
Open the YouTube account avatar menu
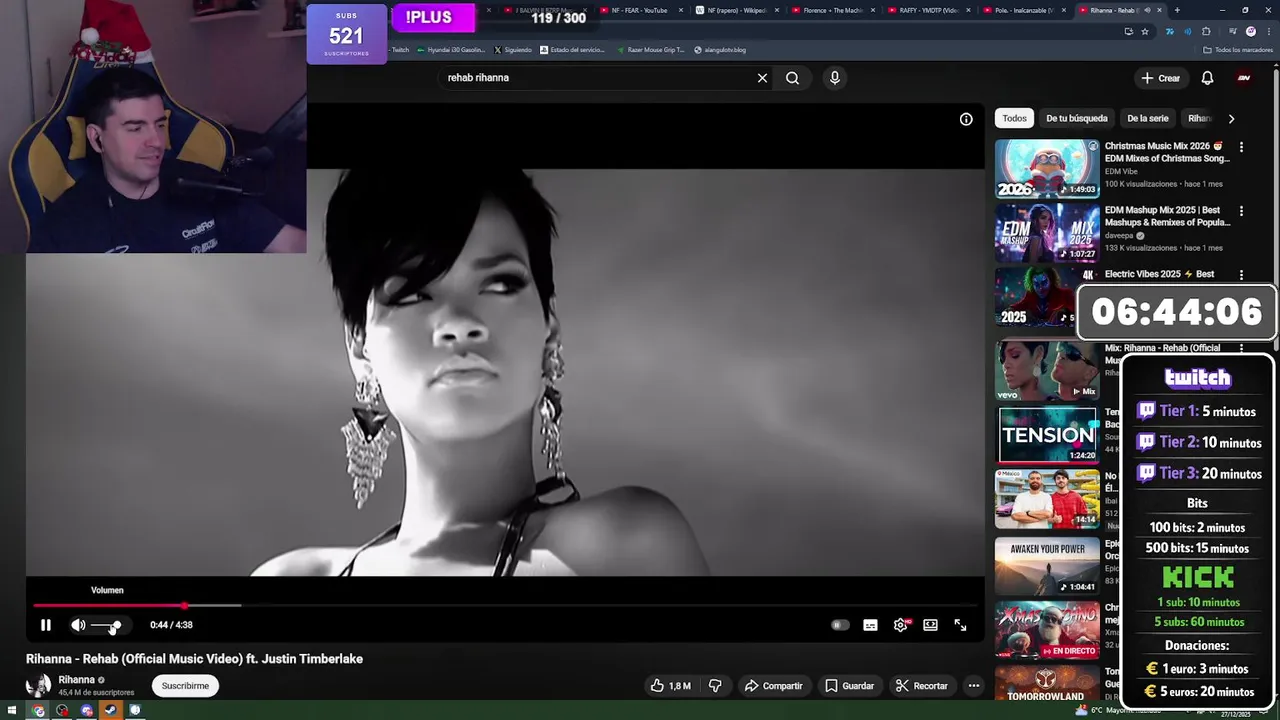[1244, 78]
